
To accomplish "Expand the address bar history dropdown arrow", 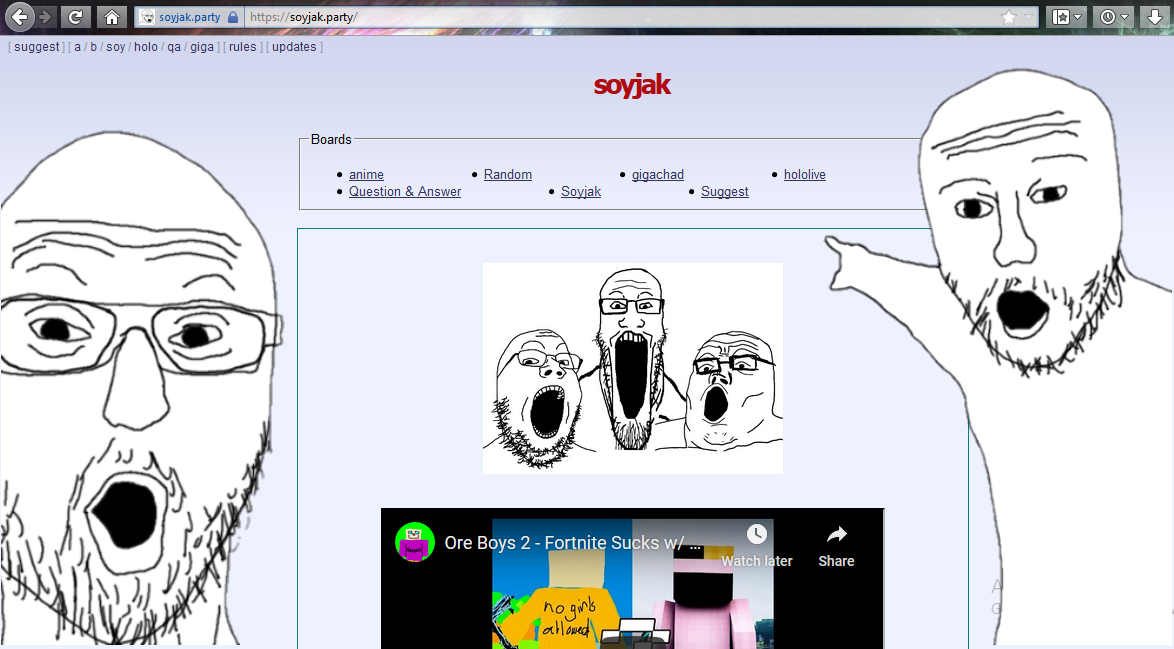I will (1029, 17).
